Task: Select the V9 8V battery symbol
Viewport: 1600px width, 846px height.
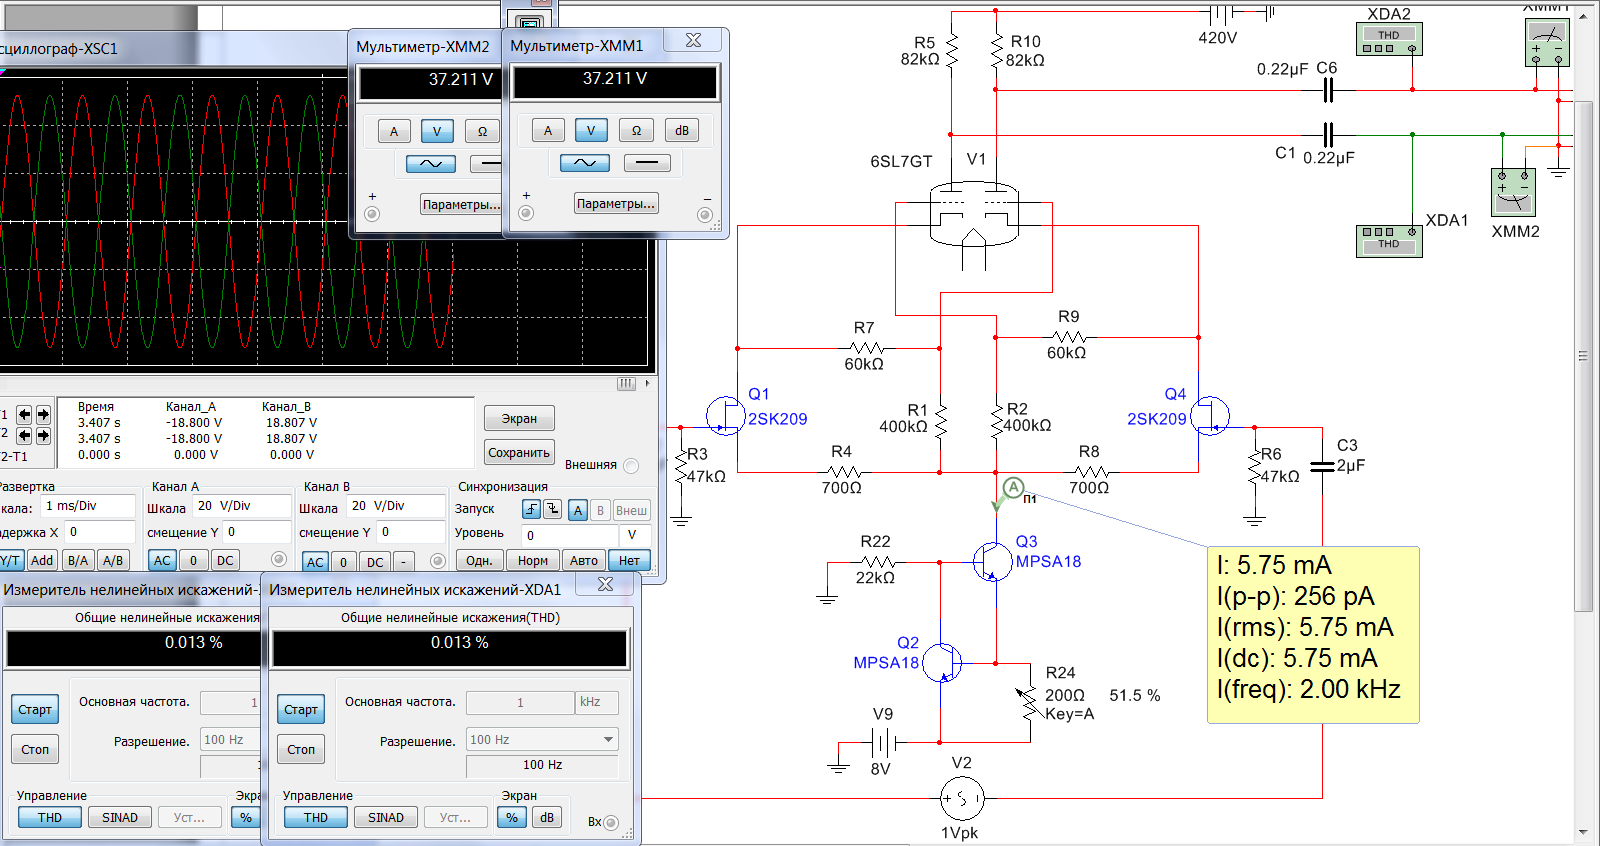Action: [882, 743]
